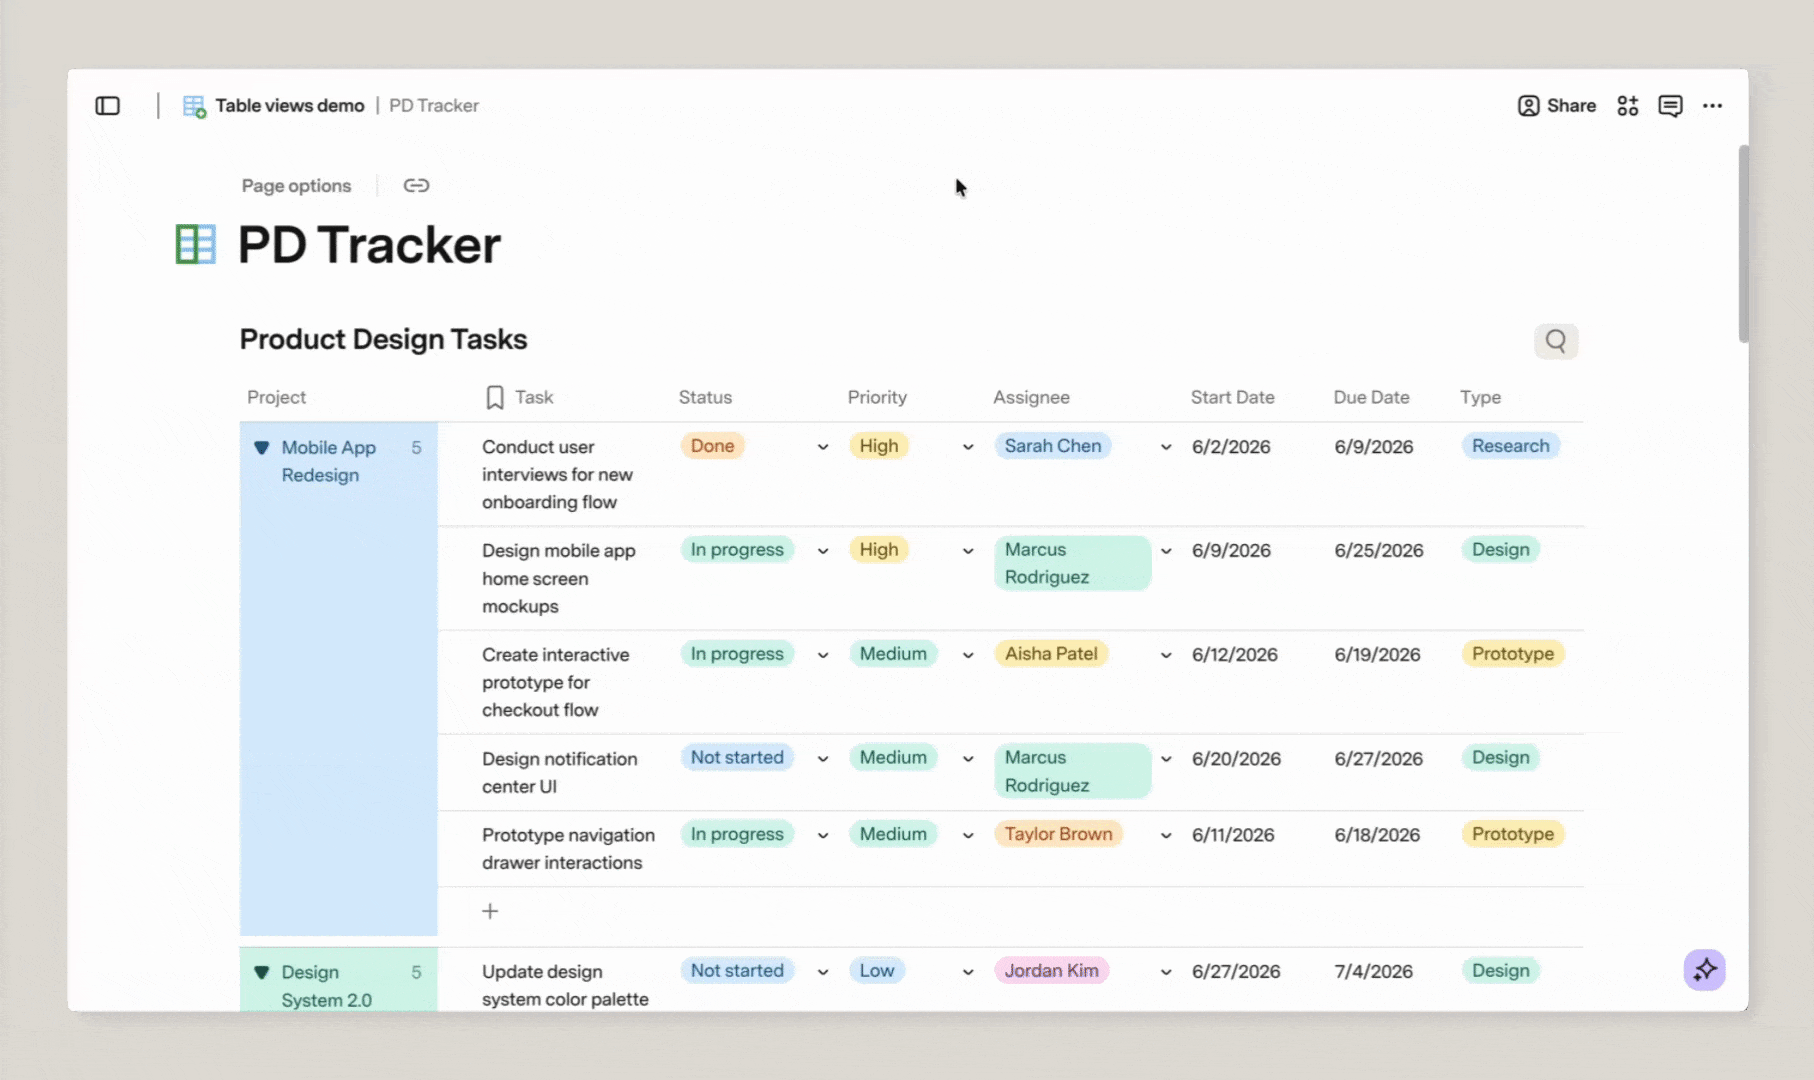Image resolution: width=1814 pixels, height=1080 pixels.
Task: Open Assignee dropdown for Taylor Brown
Action: 1166,835
